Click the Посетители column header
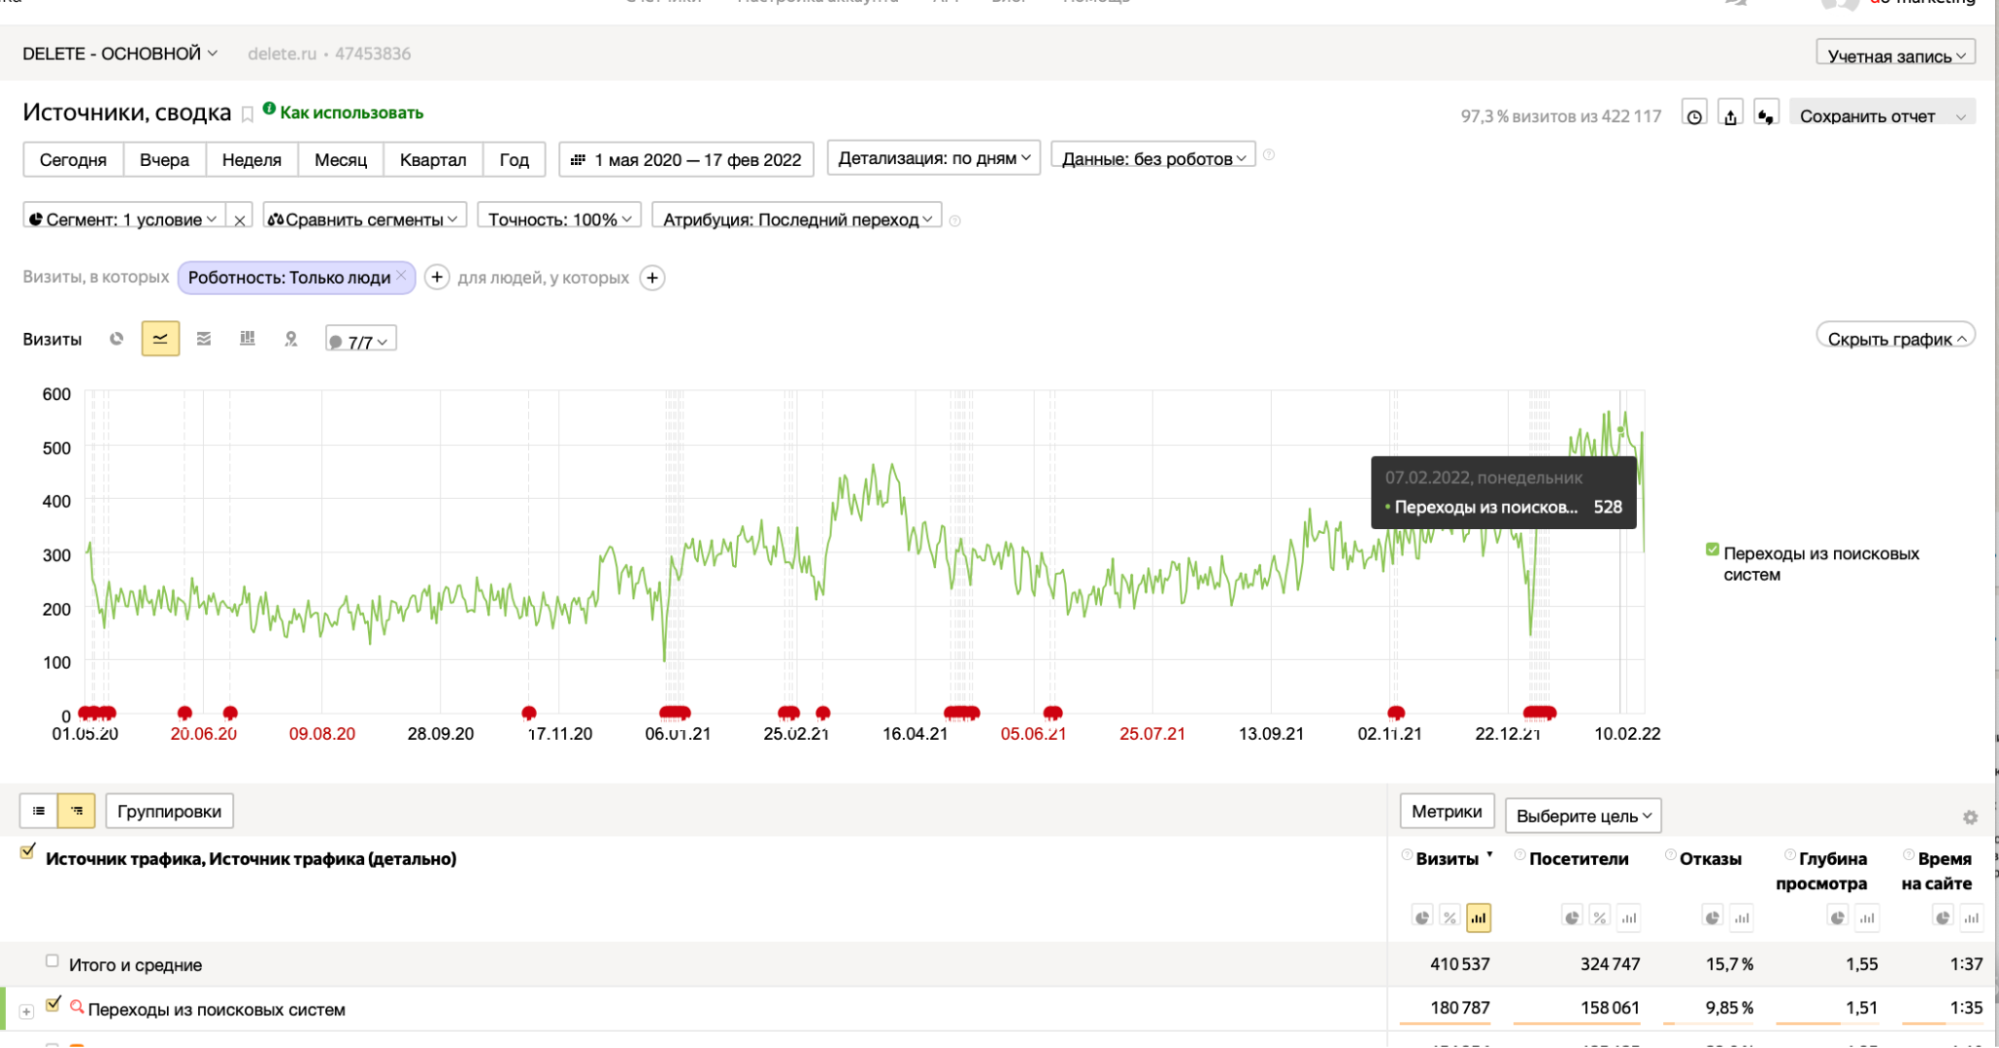1999x1048 pixels. (1578, 859)
